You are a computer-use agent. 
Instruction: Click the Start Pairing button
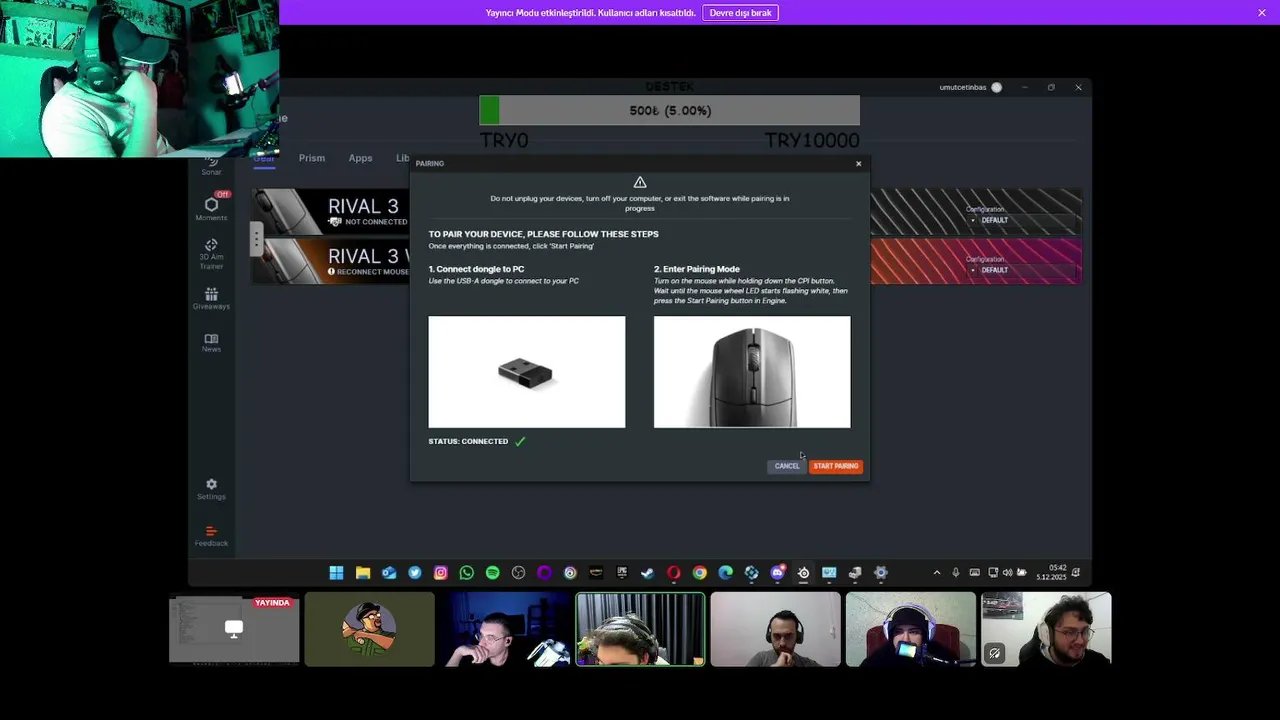click(x=836, y=466)
